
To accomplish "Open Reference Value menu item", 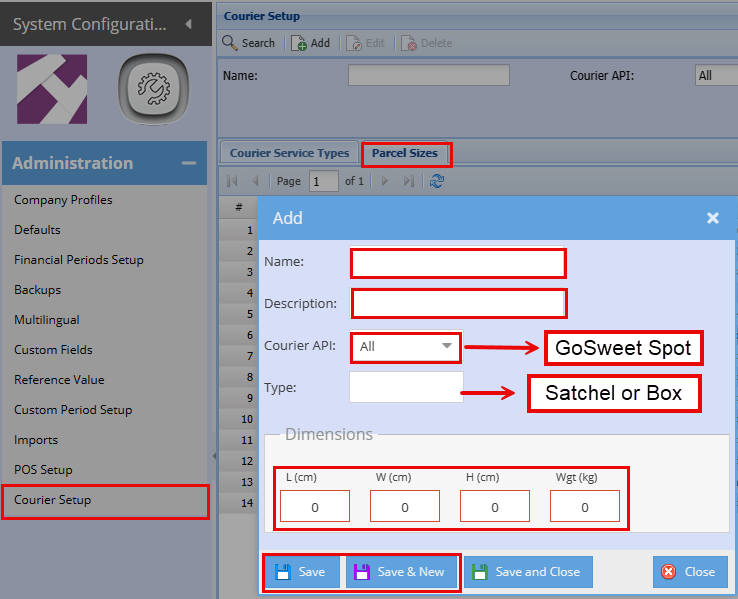I will pos(59,380).
